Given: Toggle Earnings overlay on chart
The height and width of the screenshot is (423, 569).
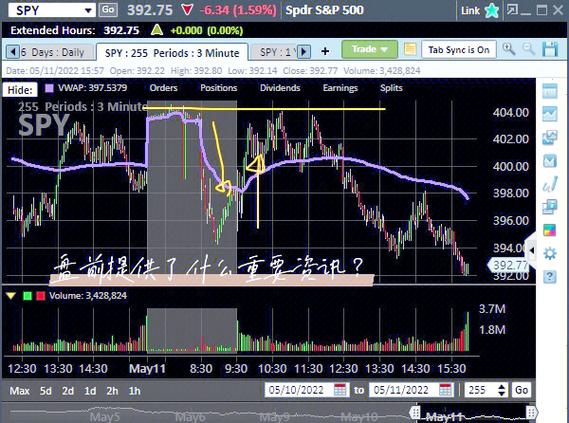Looking at the screenshot, I should tap(340, 88).
